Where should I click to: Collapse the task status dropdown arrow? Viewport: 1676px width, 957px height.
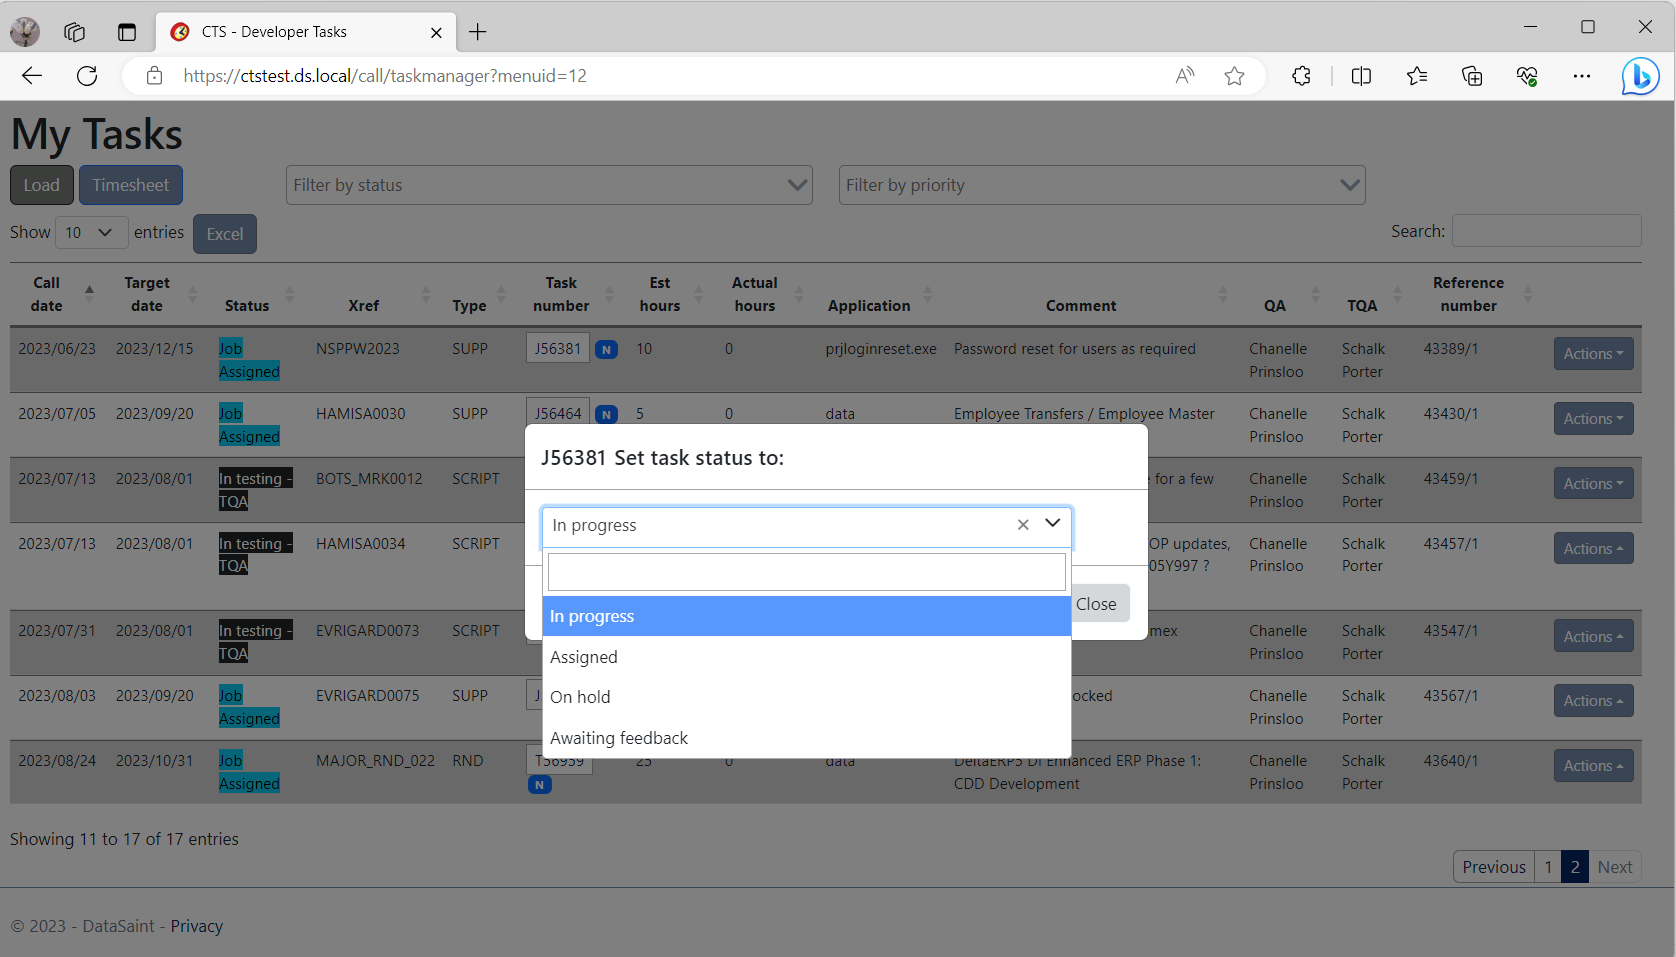[x=1053, y=523]
